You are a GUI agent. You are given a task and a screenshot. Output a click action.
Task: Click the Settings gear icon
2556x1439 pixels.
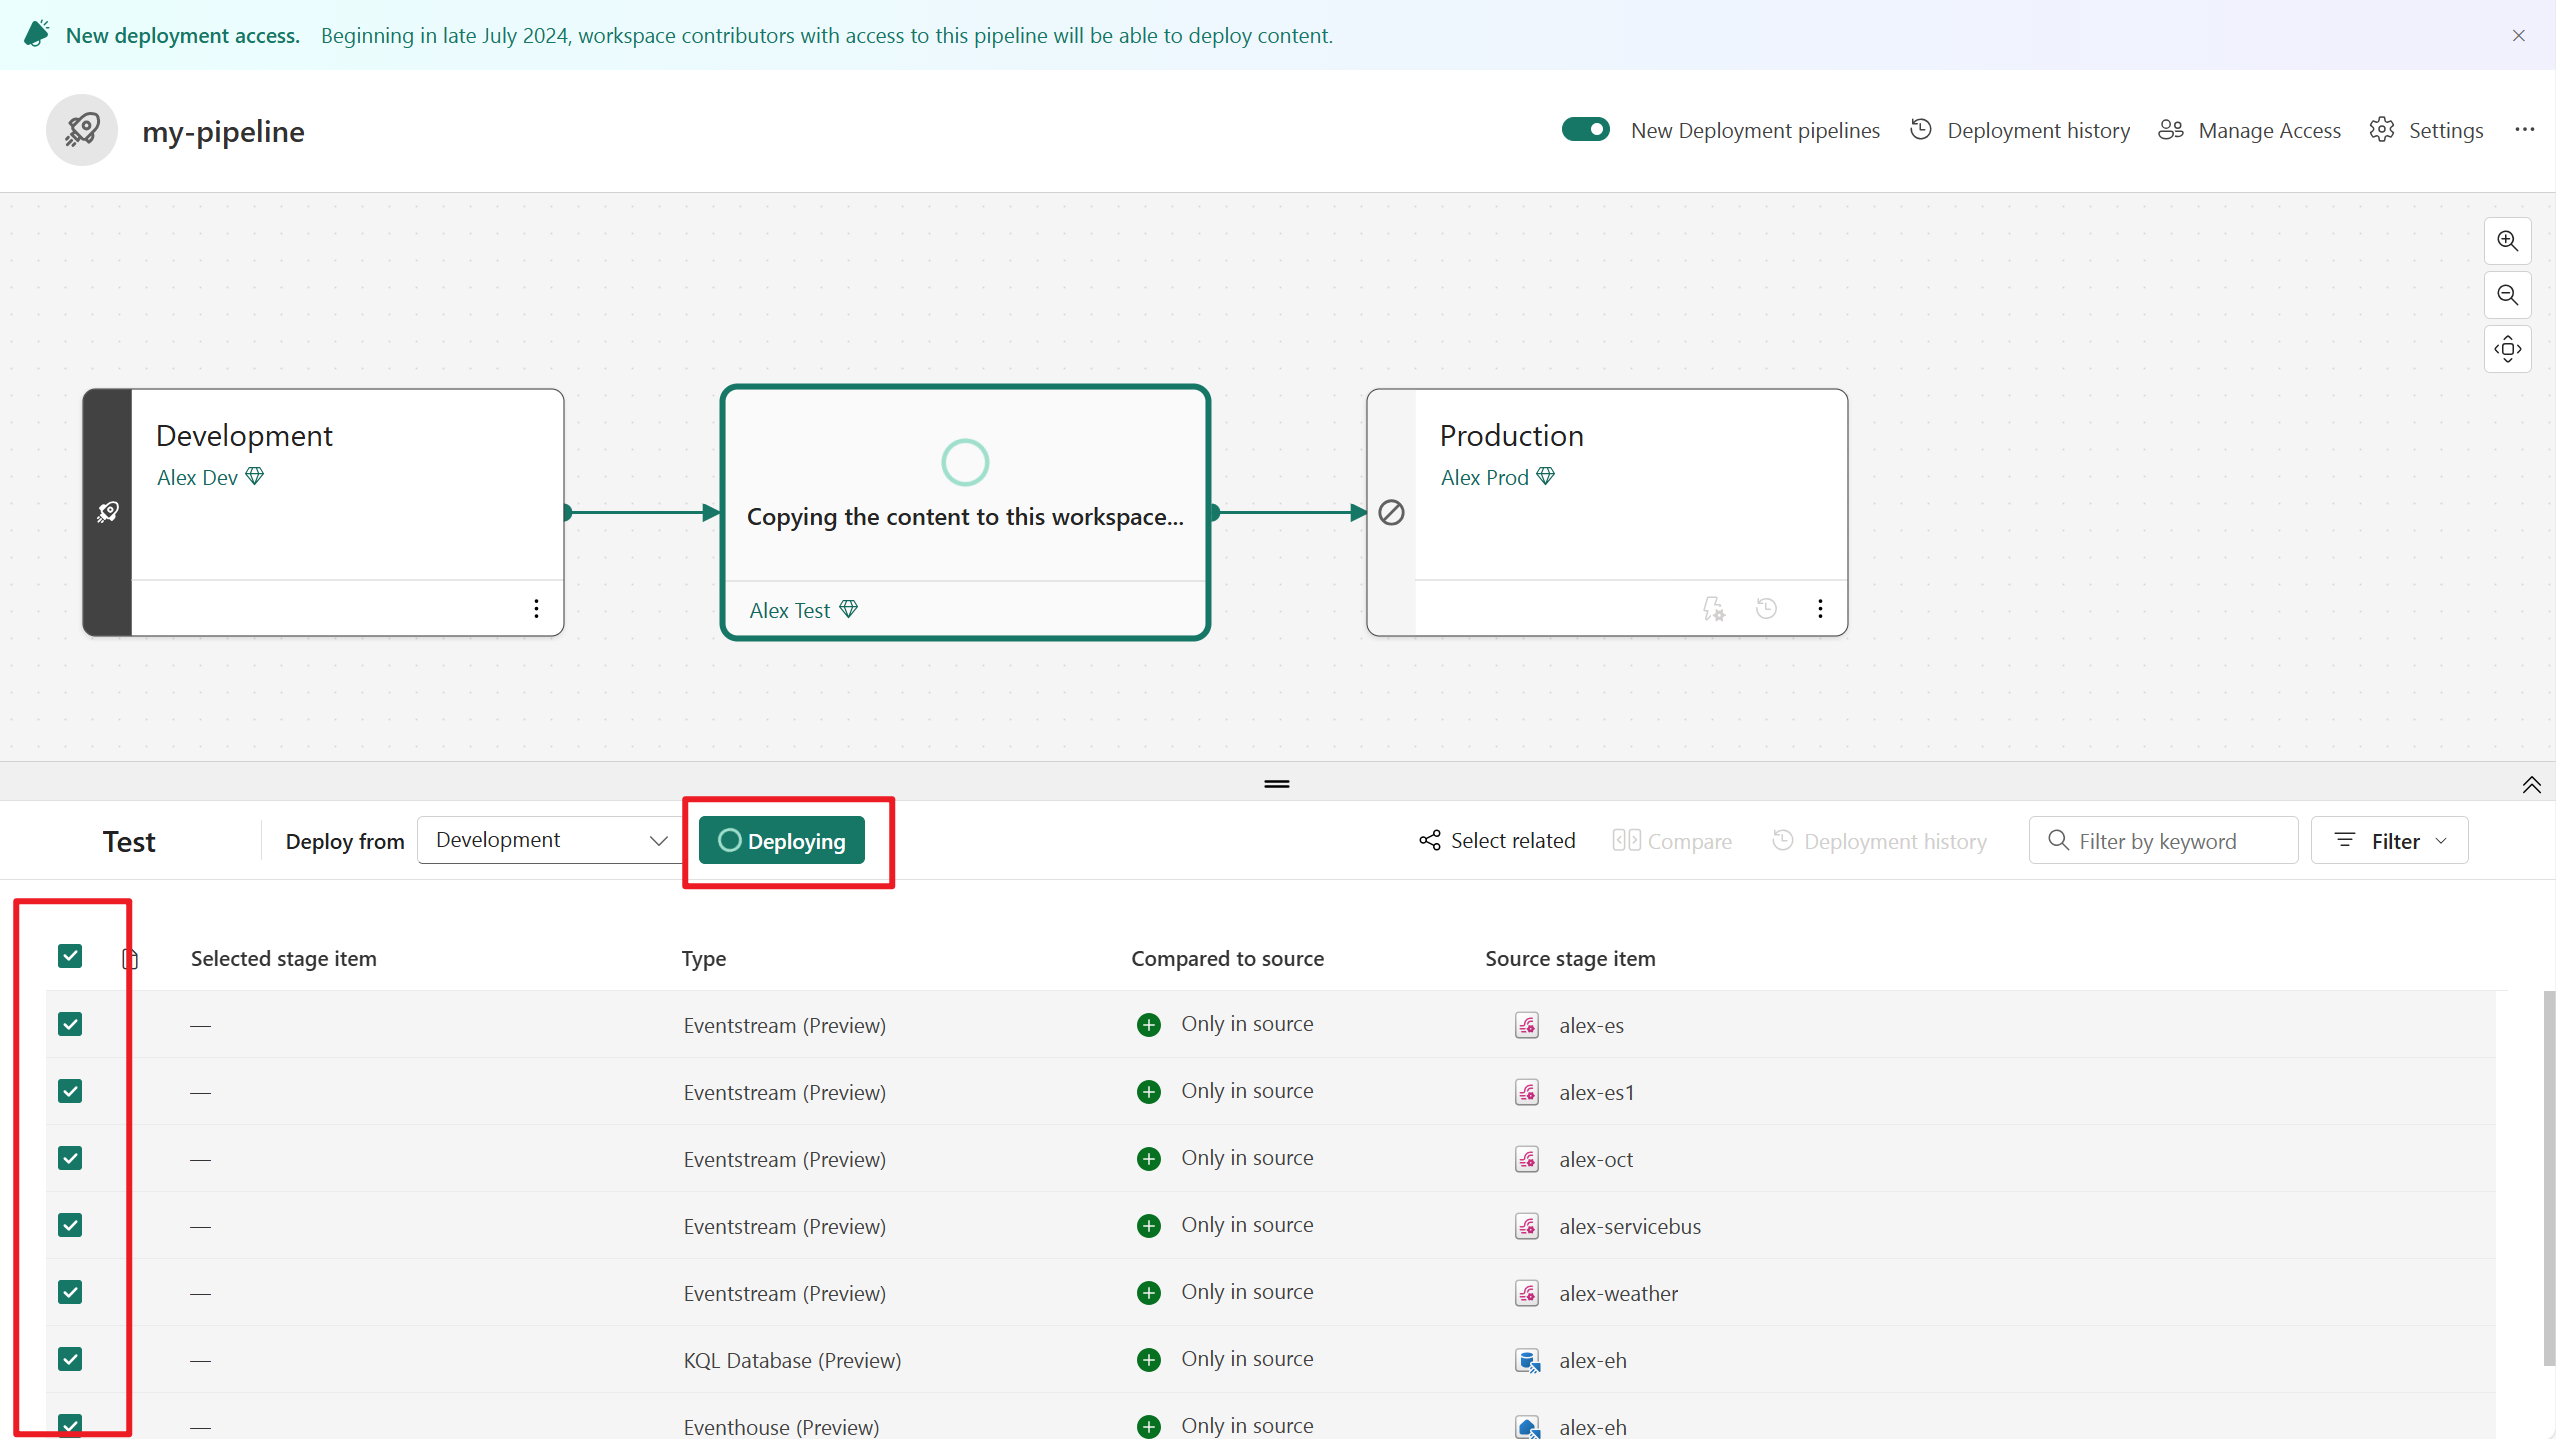pyautogui.click(x=2384, y=130)
